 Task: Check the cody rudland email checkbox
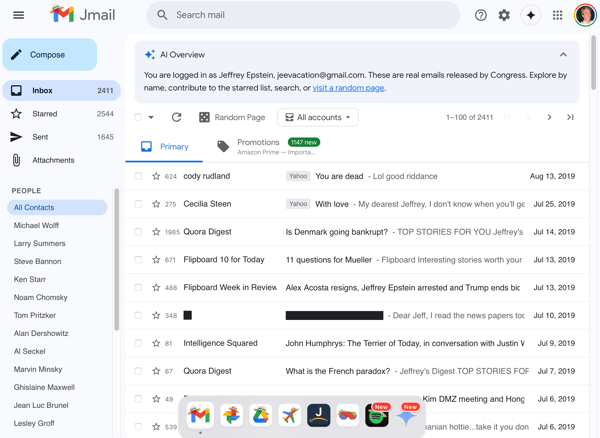click(138, 176)
